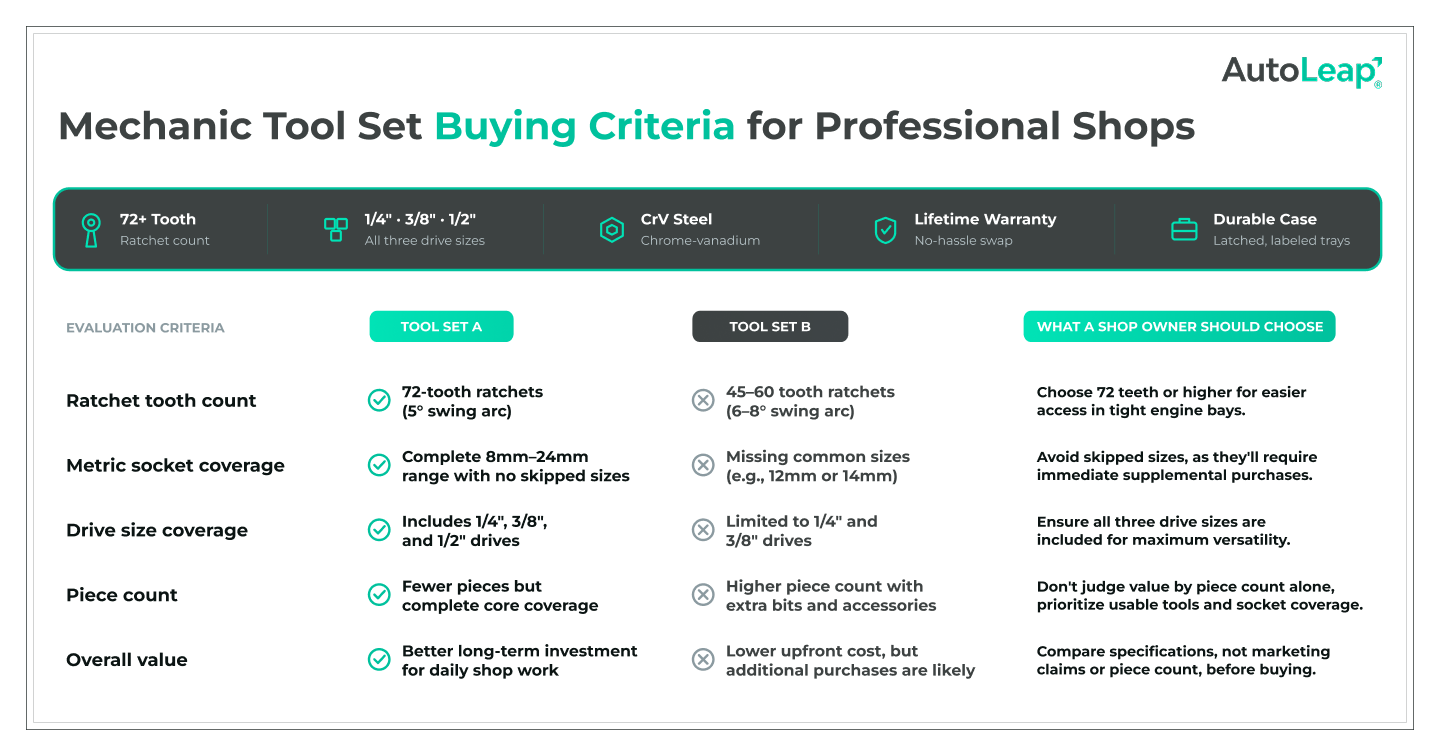1440x756 pixels.
Task: Click the Overall value row label
Action: pyautogui.click(x=127, y=660)
